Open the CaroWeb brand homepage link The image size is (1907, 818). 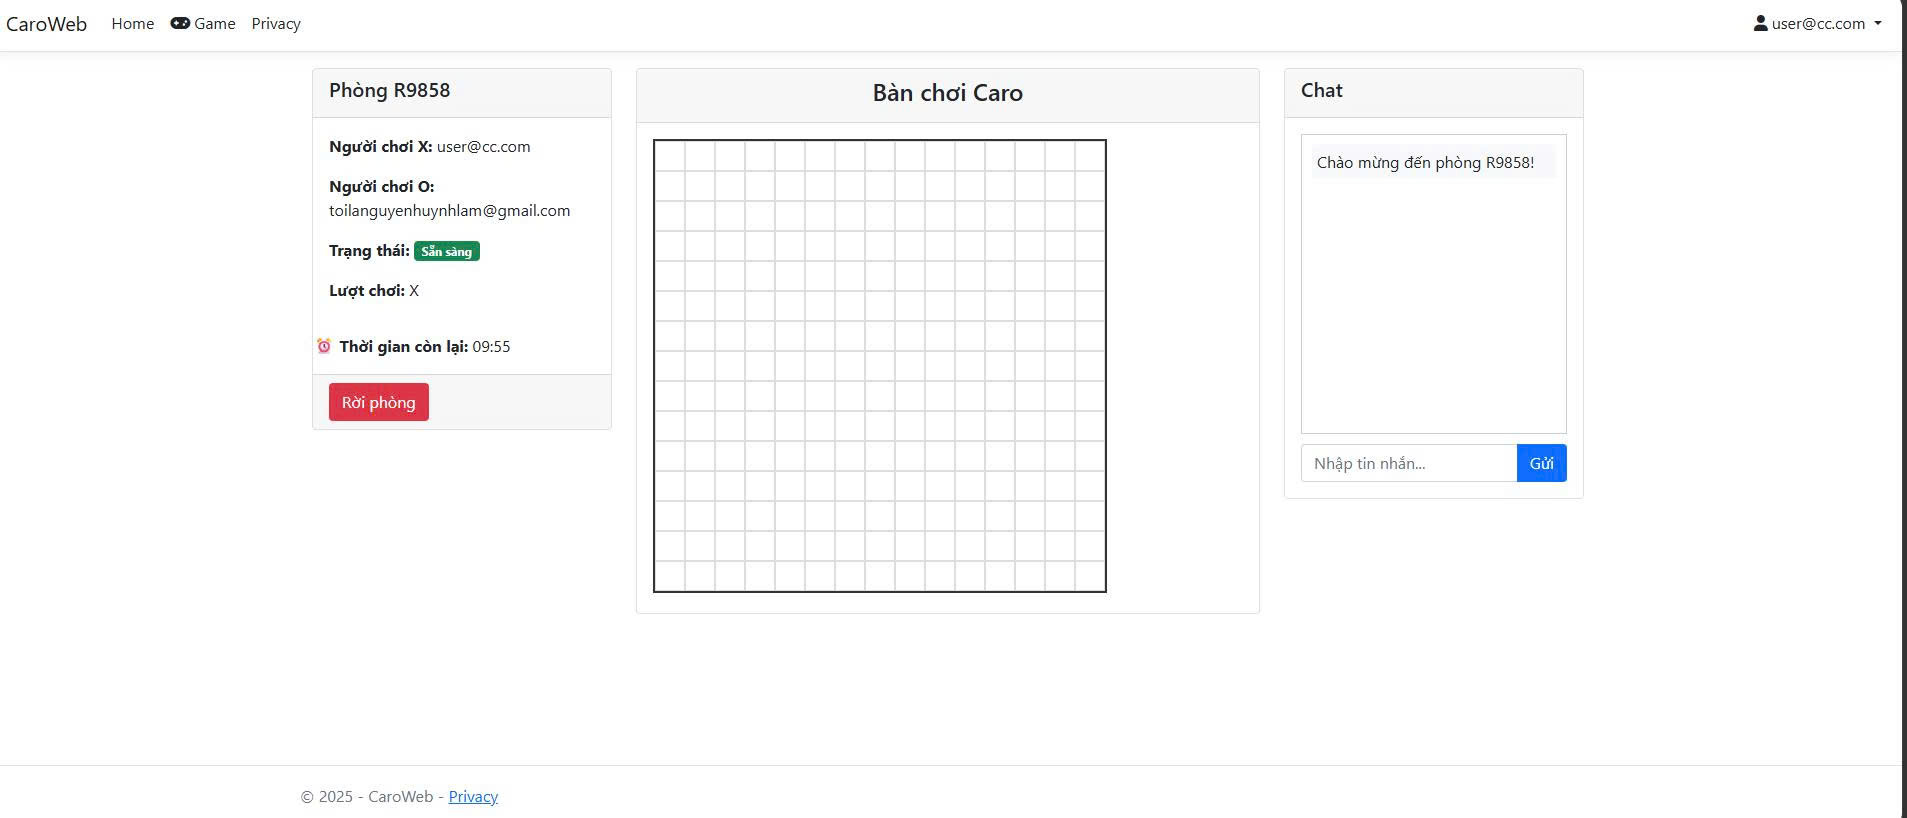tap(46, 24)
